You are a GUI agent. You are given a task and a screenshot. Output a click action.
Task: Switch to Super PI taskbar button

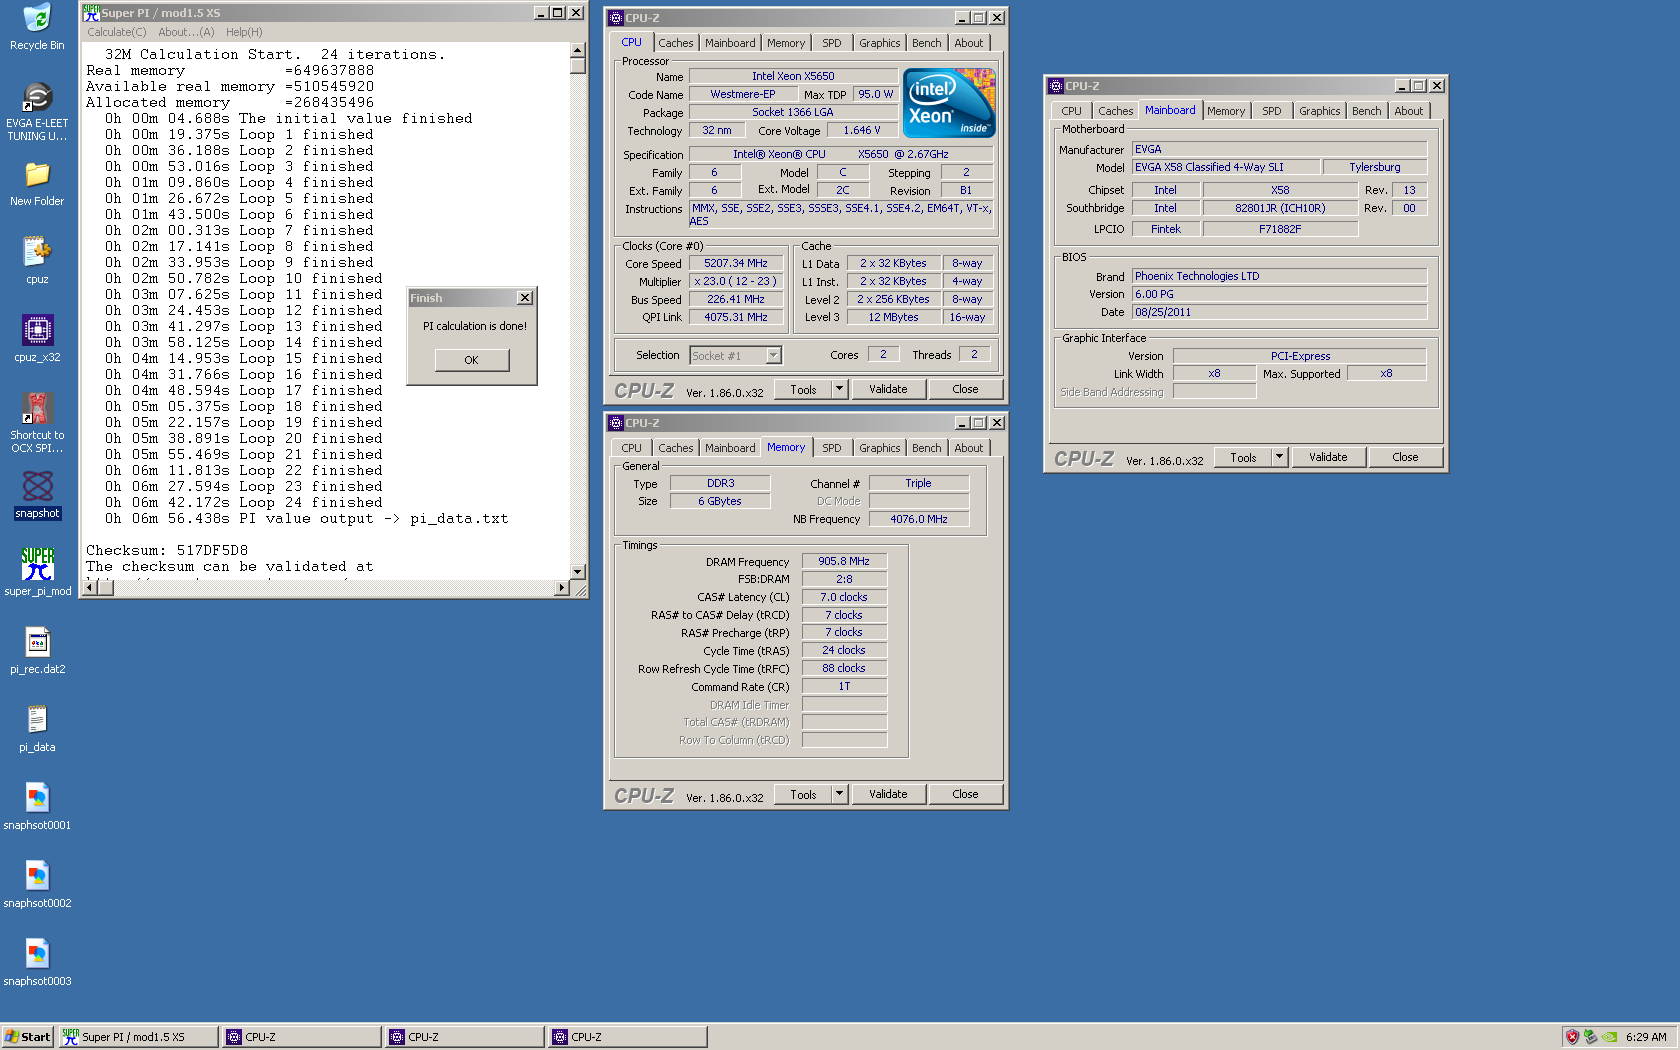(x=139, y=1037)
